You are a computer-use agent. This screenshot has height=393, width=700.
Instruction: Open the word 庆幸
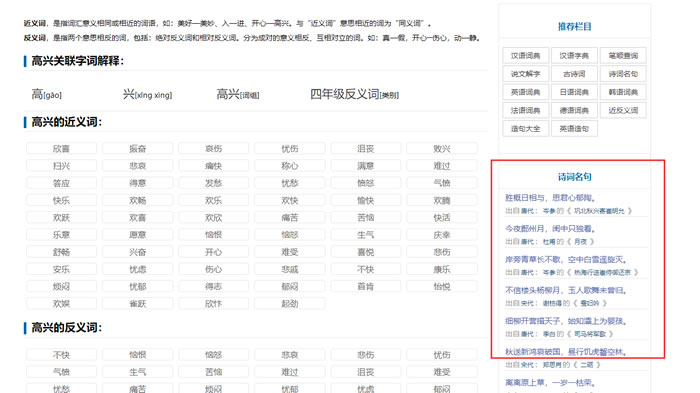coord(442,235)
